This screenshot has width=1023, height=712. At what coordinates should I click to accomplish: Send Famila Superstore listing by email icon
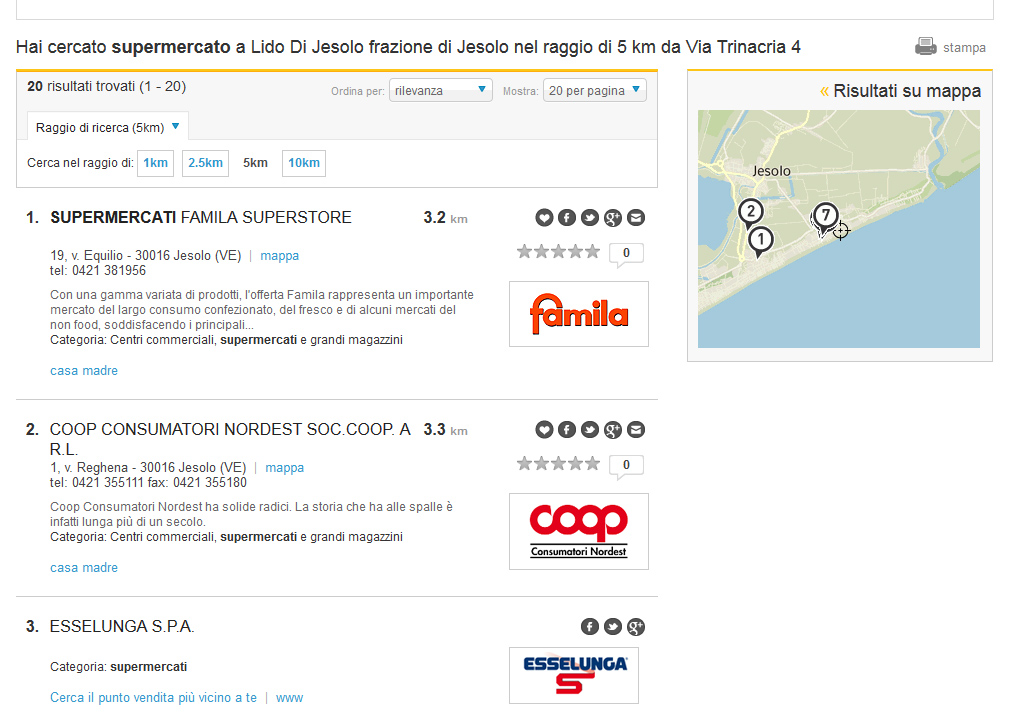point(636,217)
